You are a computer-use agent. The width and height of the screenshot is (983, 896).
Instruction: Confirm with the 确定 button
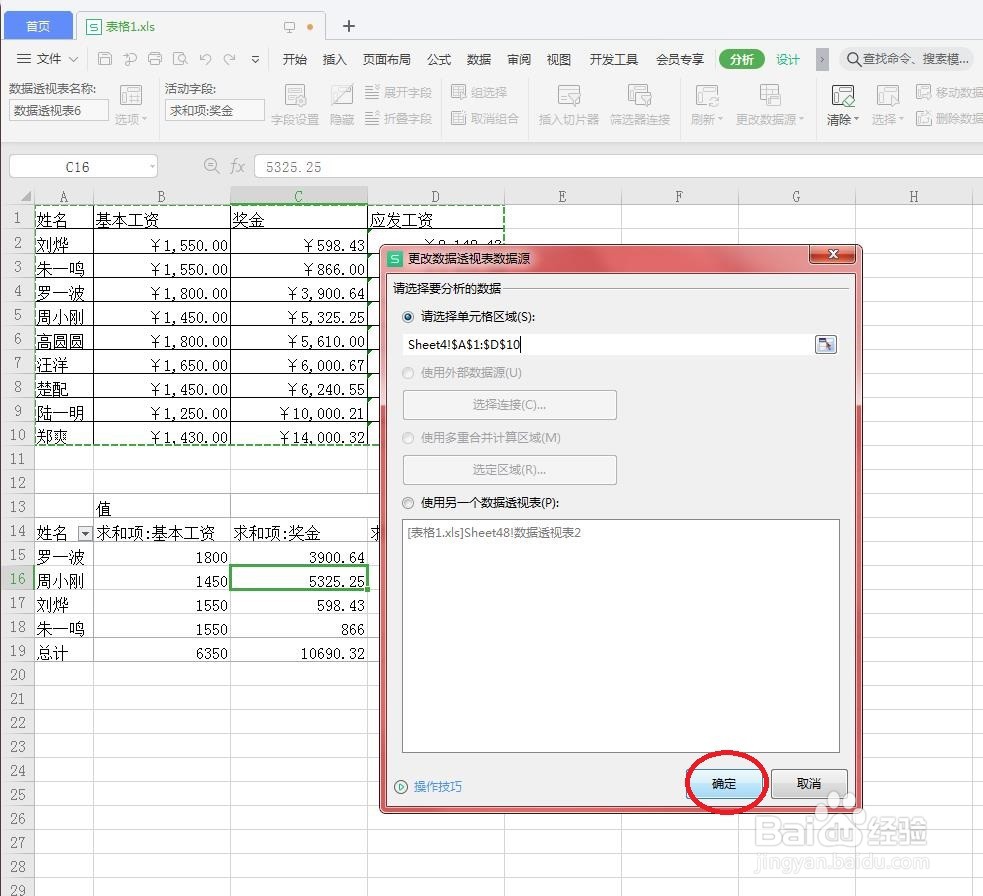724,784
